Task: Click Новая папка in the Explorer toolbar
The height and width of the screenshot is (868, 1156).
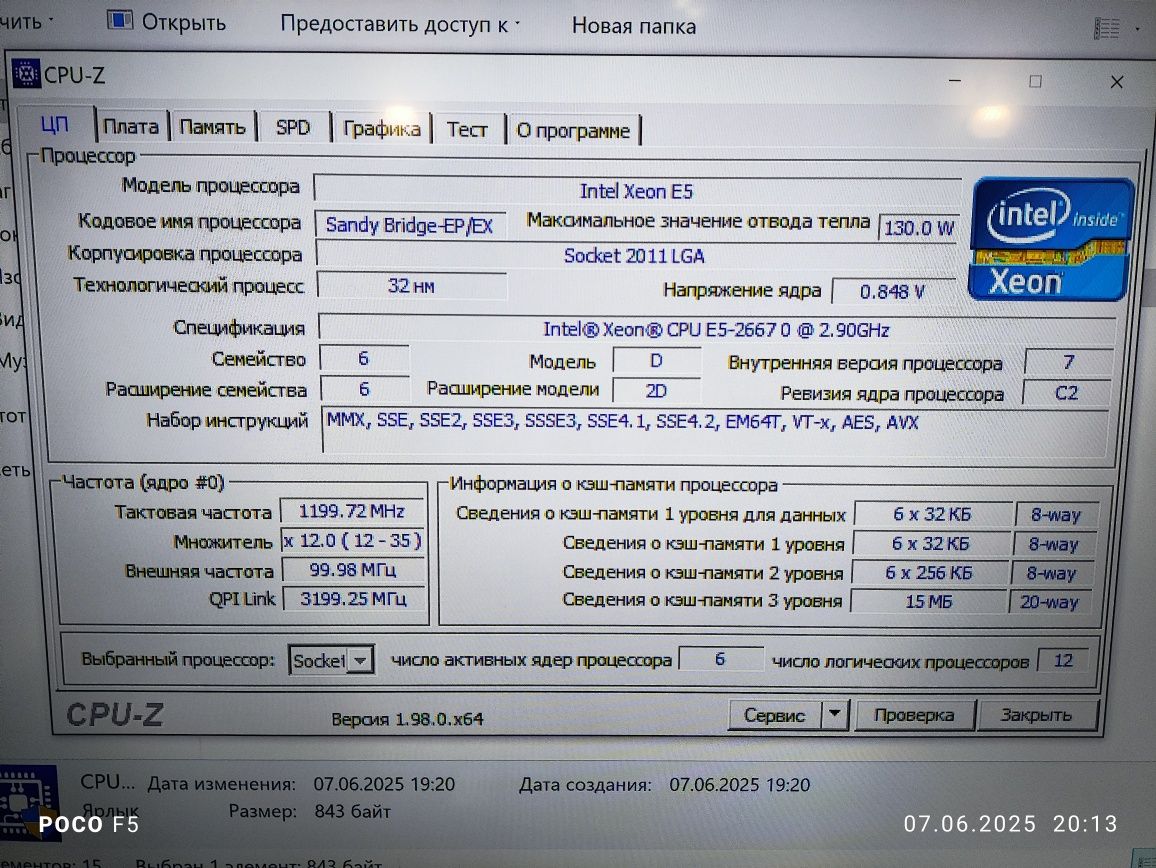Action: (x=634, y=26)
